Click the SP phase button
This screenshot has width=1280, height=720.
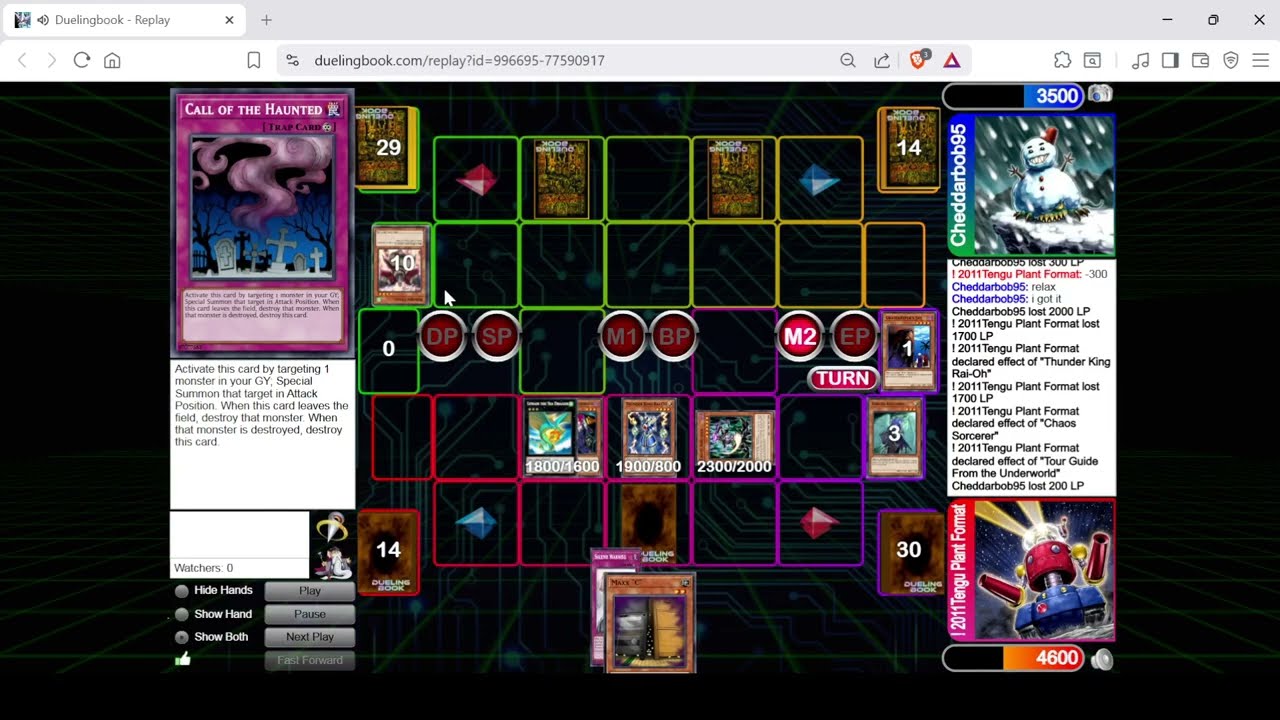pos(497,337)
